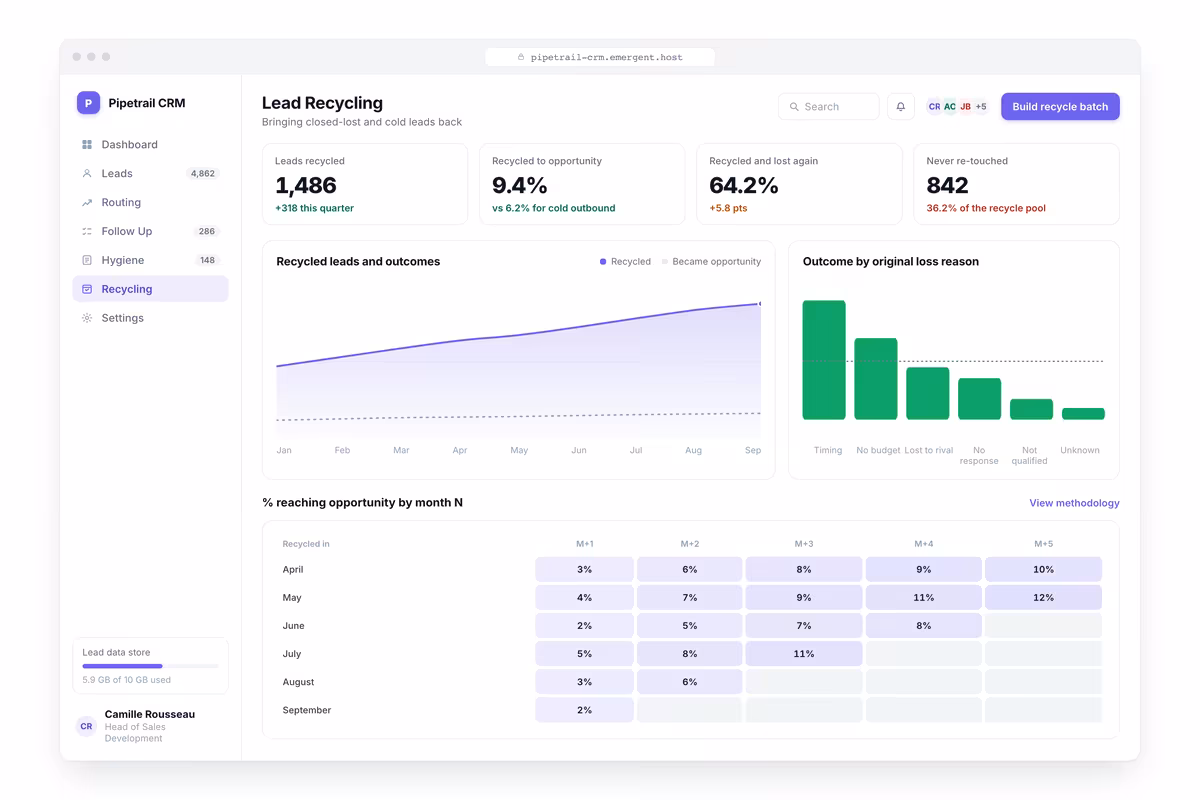Click 5.9 GB of 10 GB used text

pyautogui.click(x=126, y=680)
